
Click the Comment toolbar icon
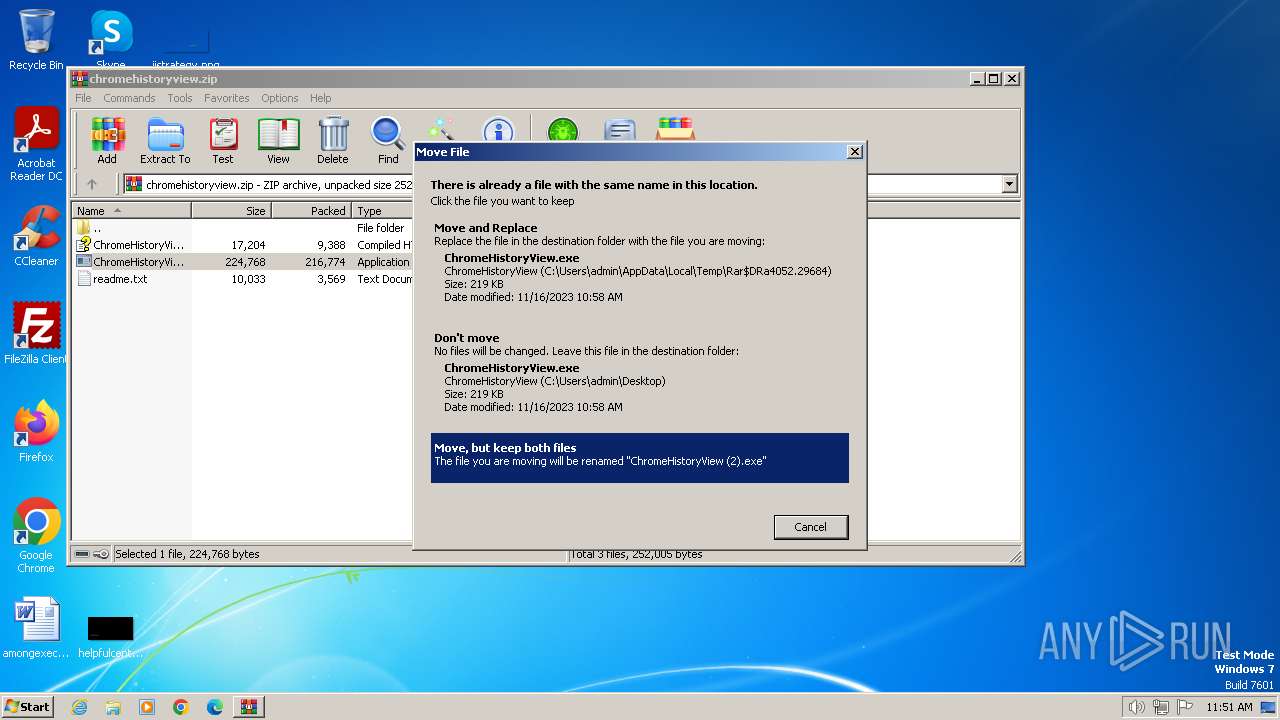click(x=620, y=131)
